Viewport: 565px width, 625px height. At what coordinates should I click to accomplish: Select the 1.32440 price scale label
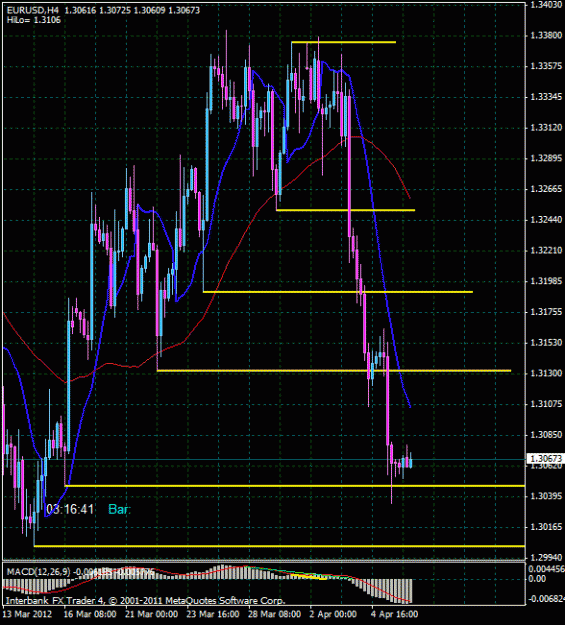[546, 220]
